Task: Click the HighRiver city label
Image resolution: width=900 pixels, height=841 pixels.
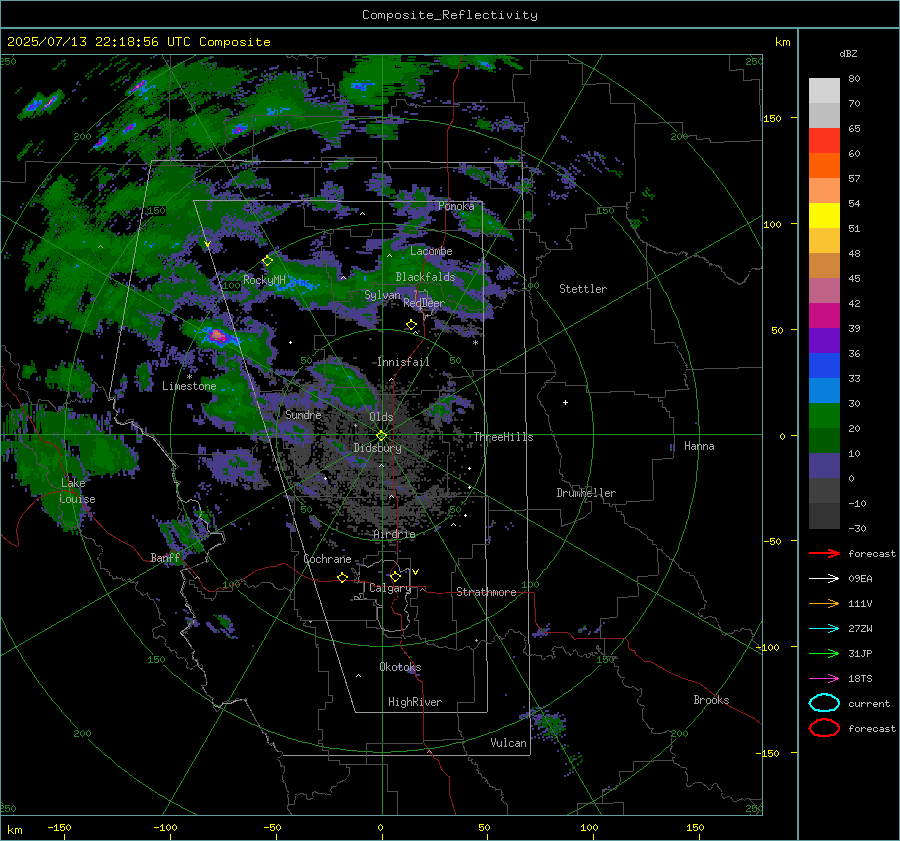Action: pyautogui.click(x=415, y=702)
